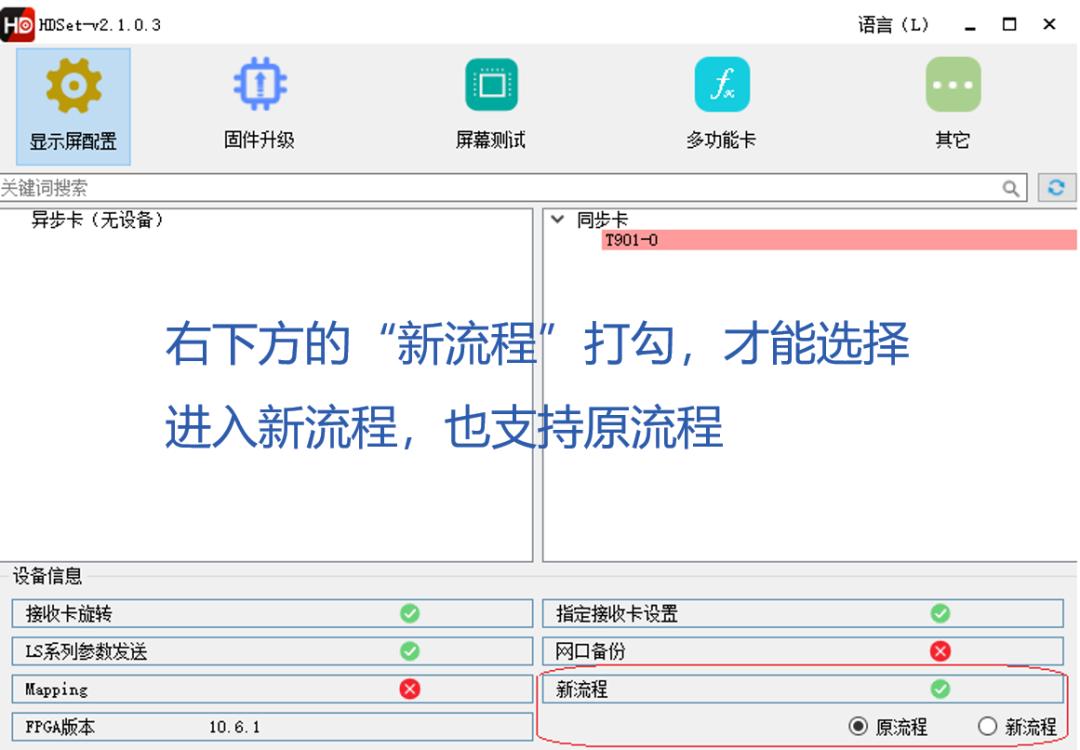Viewport: 1080px width, 750px height.
Task: Click the HDSet logo icon
Action: 17,22
